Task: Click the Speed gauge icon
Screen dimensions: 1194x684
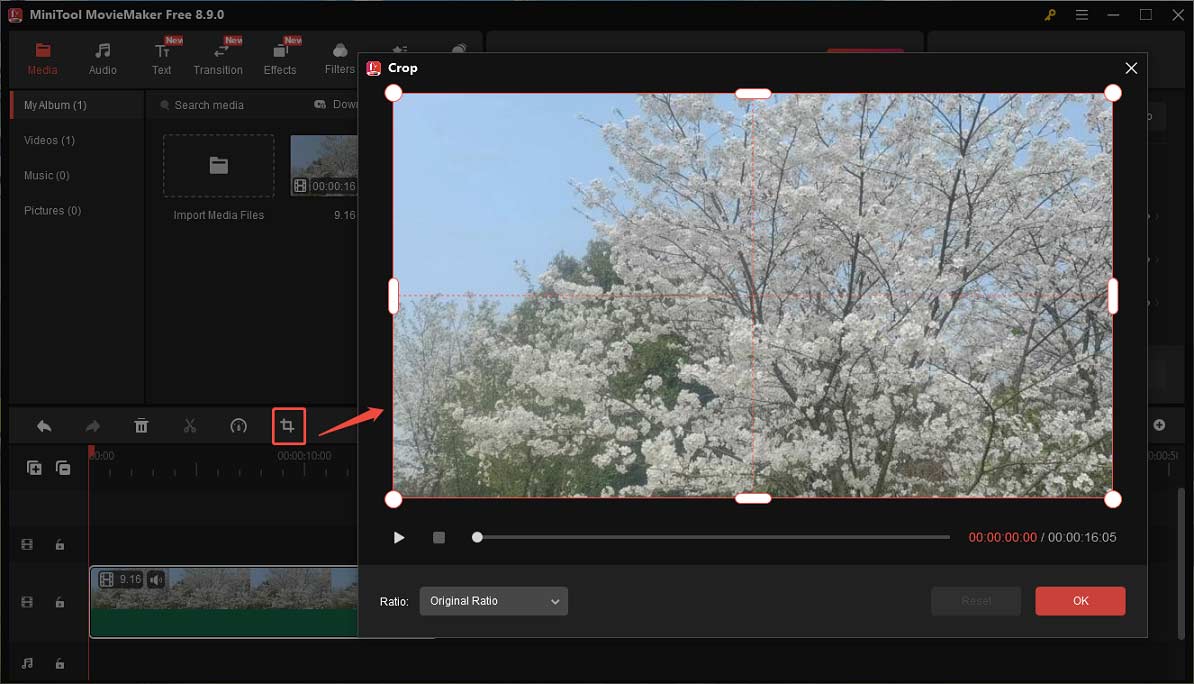Action: coord(238,426)
